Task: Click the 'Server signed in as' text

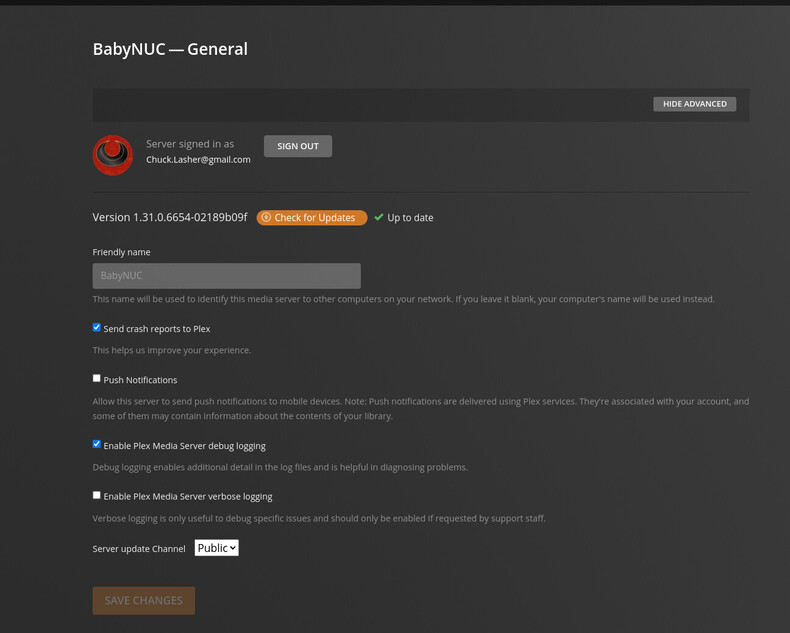Action: pyautogui.click(x=190, y=144)
